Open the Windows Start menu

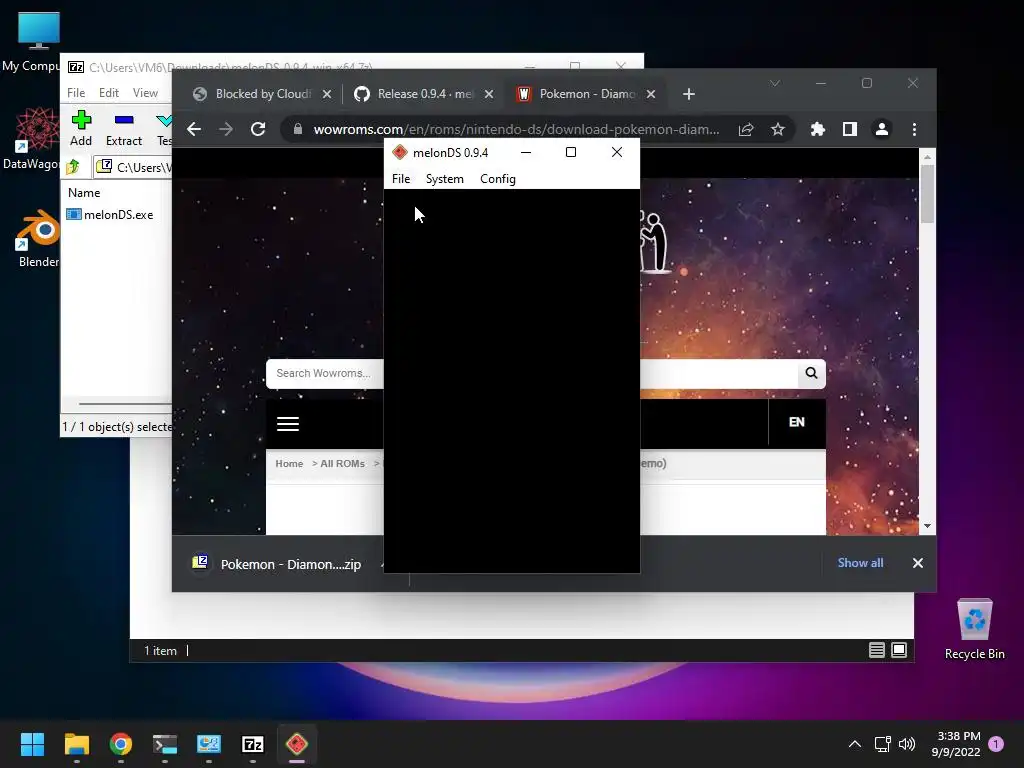pyautogui.click(x=32, y=744)
